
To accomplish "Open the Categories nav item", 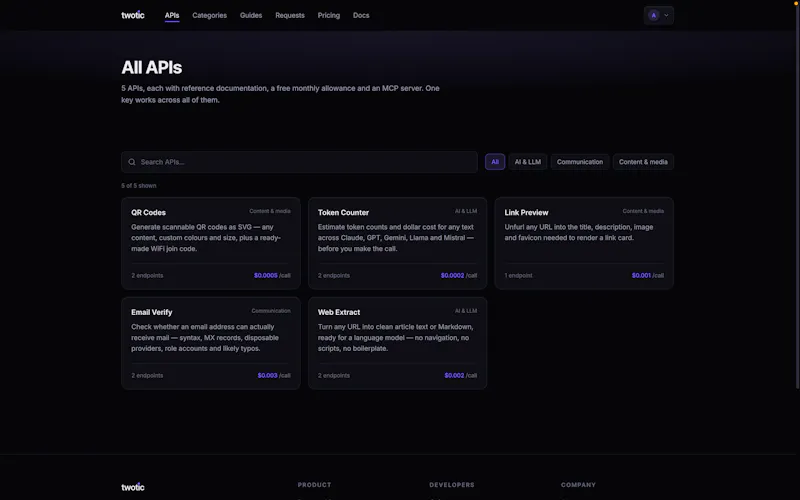I will point(209,15).
